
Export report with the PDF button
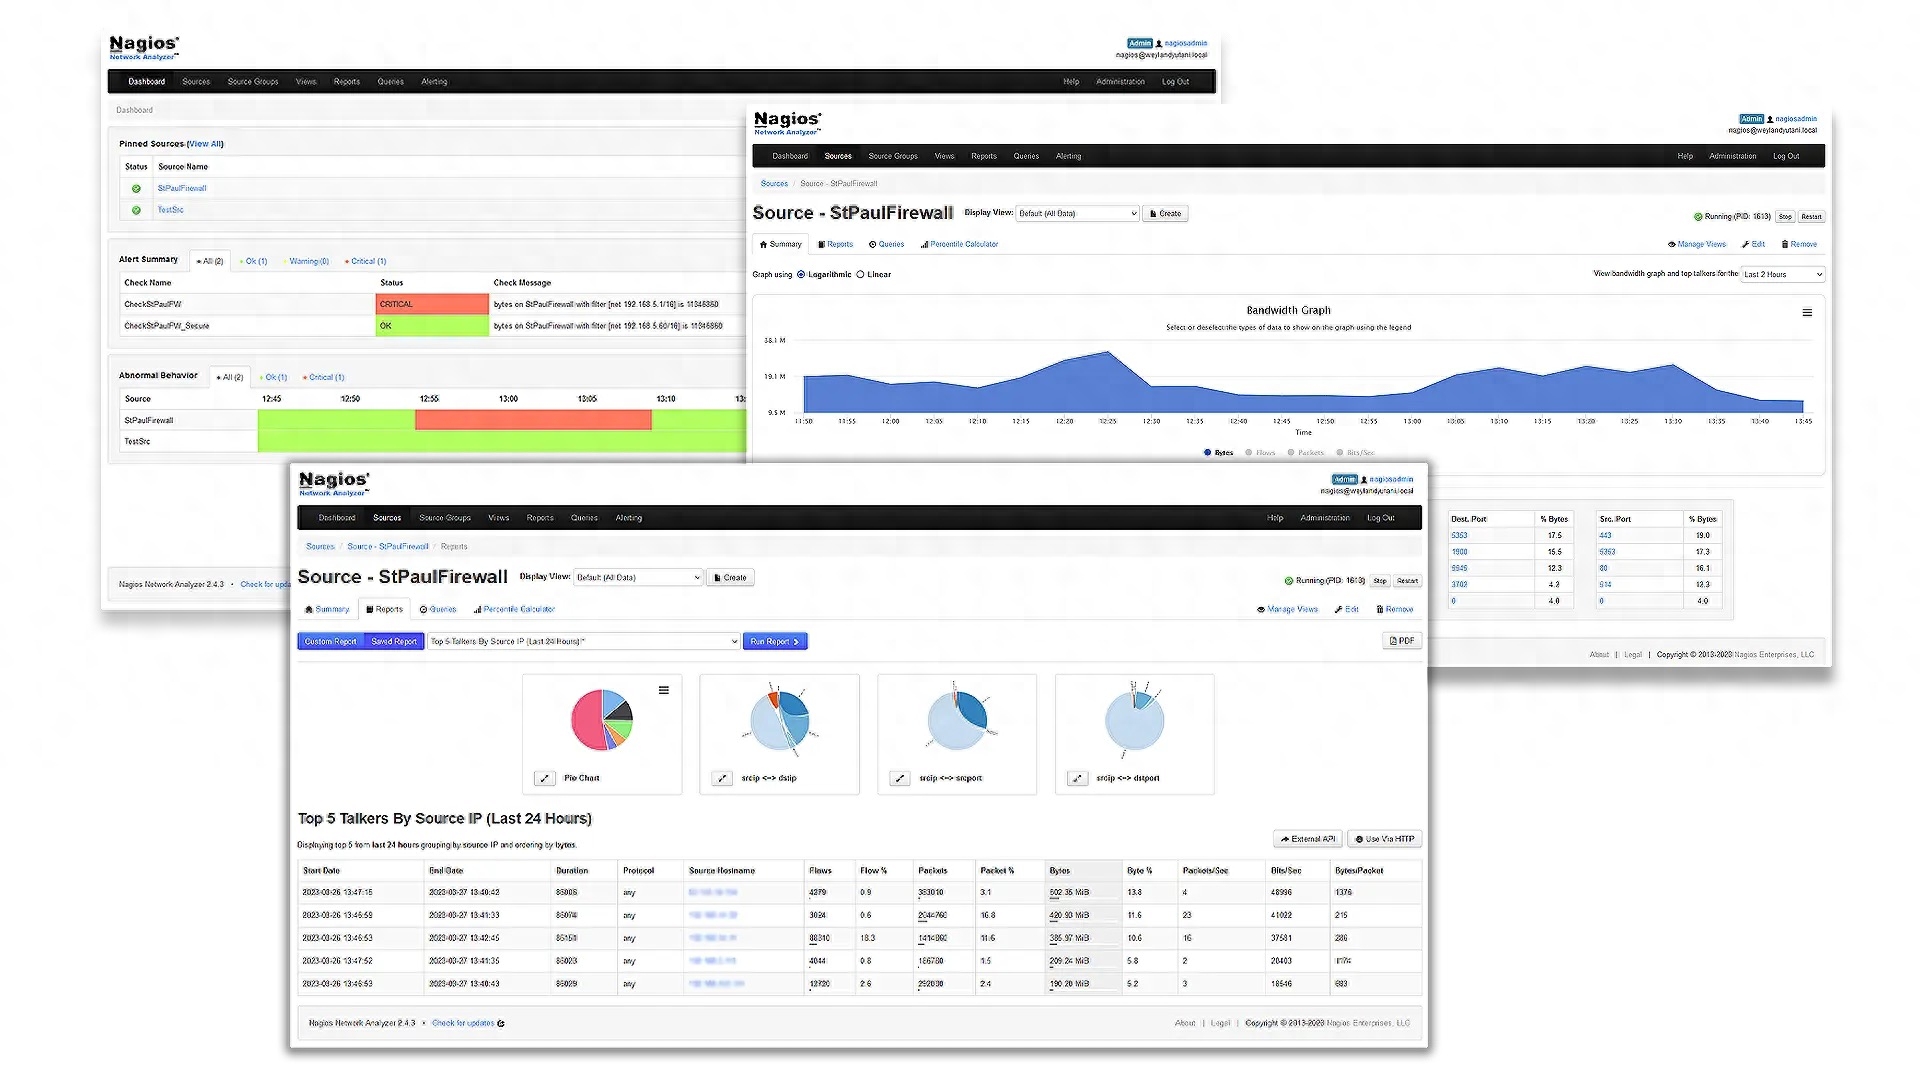(1402, 641)
